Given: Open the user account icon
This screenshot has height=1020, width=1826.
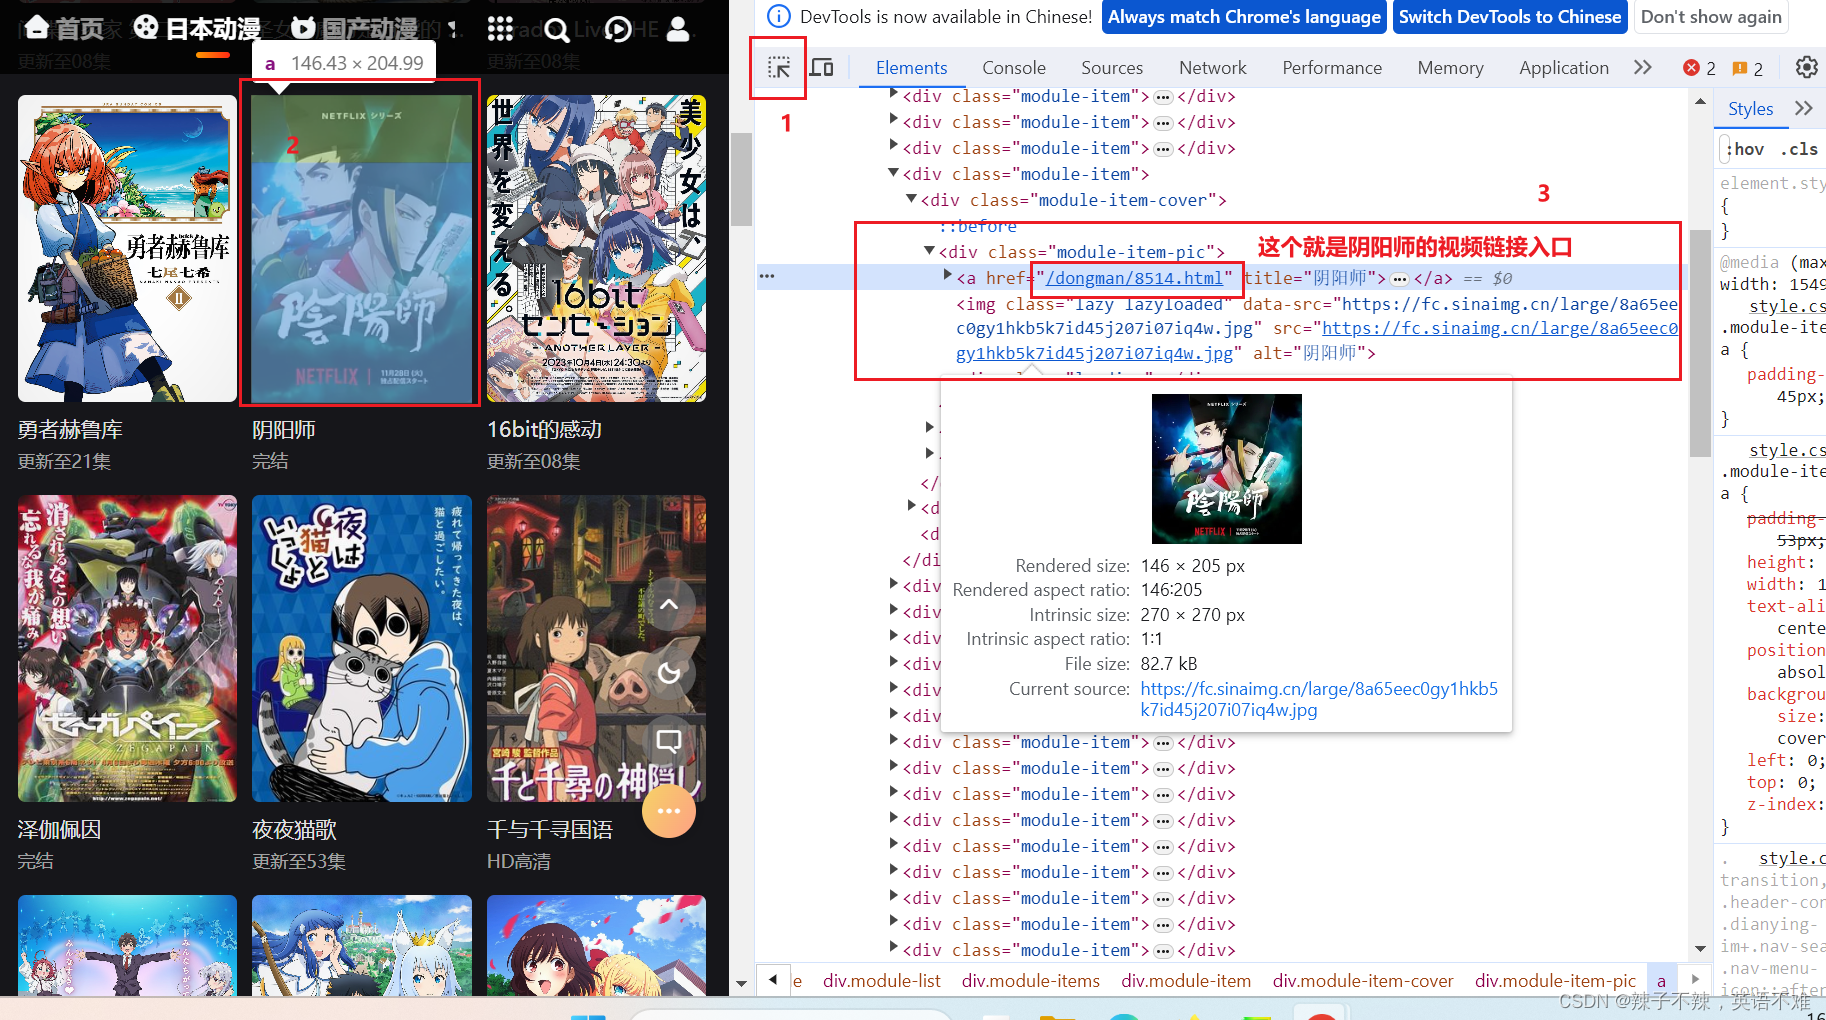Looking at the screenshot, I should [678, 29].
